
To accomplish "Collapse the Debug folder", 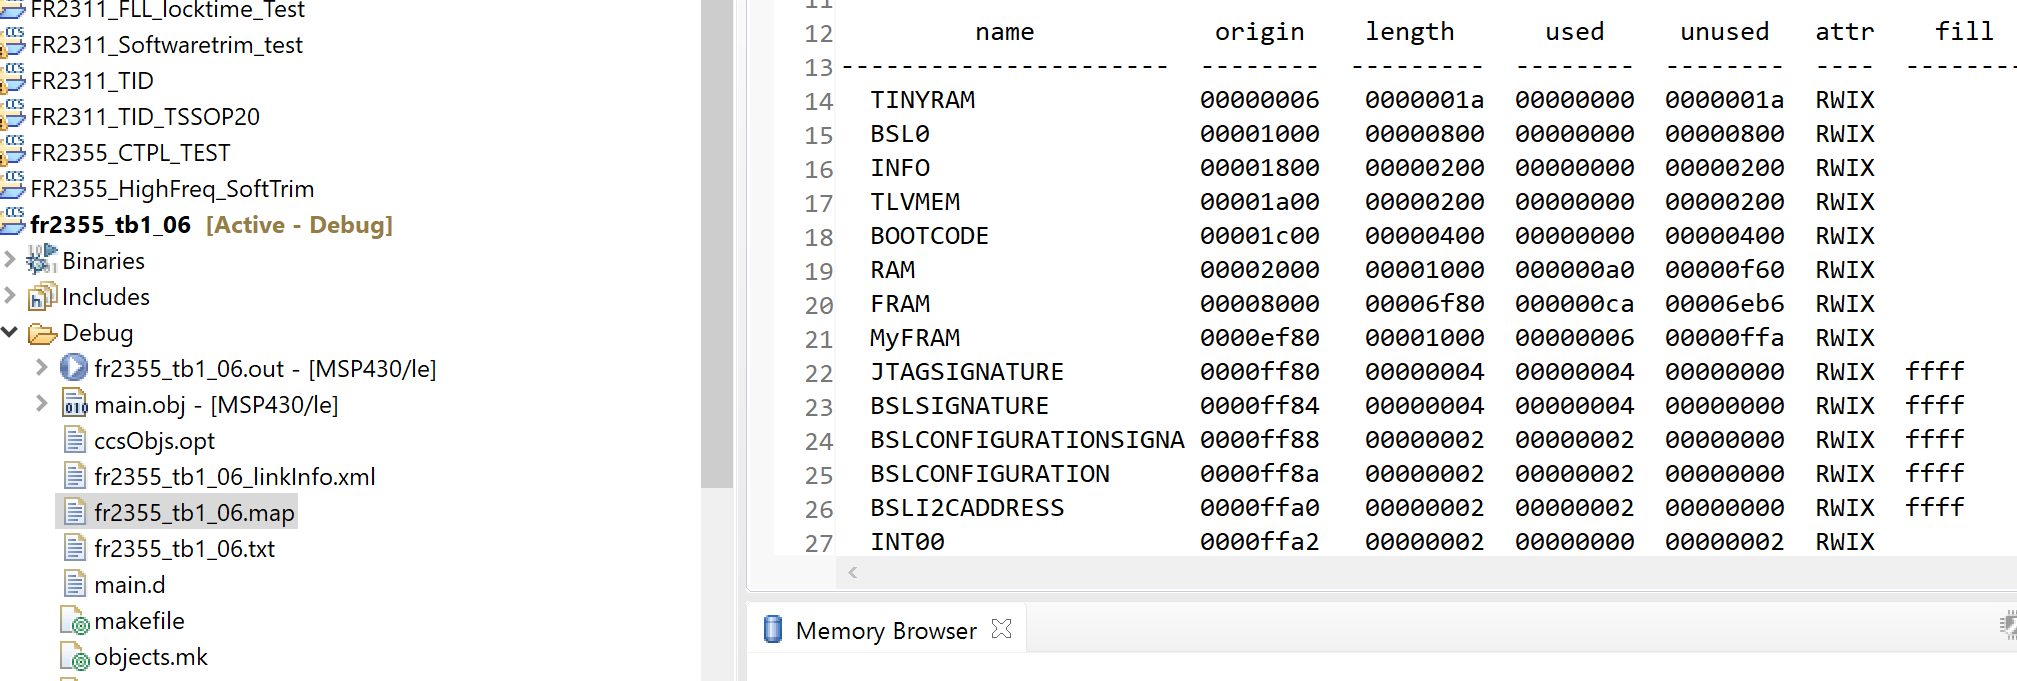I will (x=10, y=333).
